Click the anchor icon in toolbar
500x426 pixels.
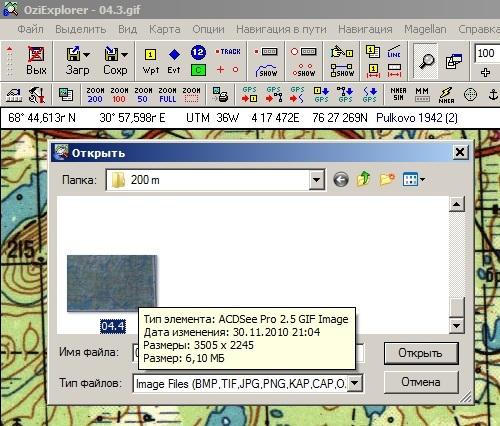coord(493,95)
